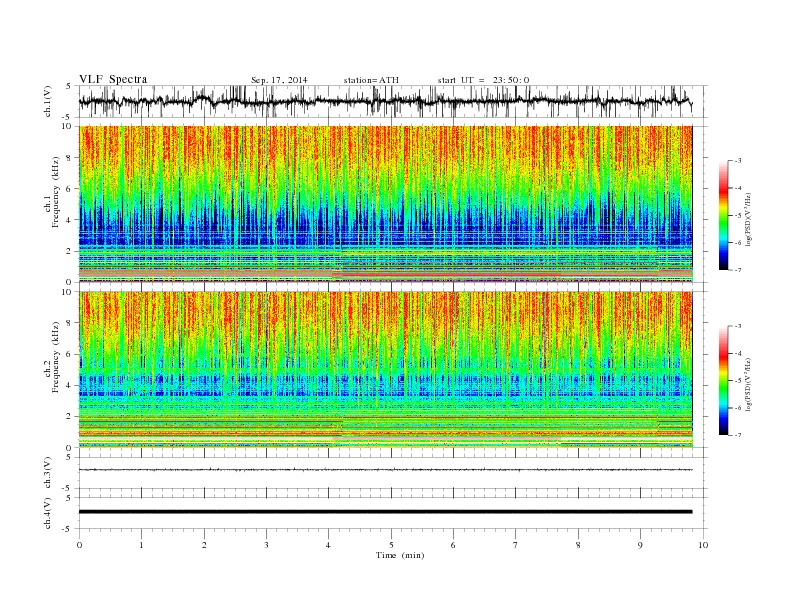Click time axis tick label "2"
This screenshot has width=792, height=612.
204,545
